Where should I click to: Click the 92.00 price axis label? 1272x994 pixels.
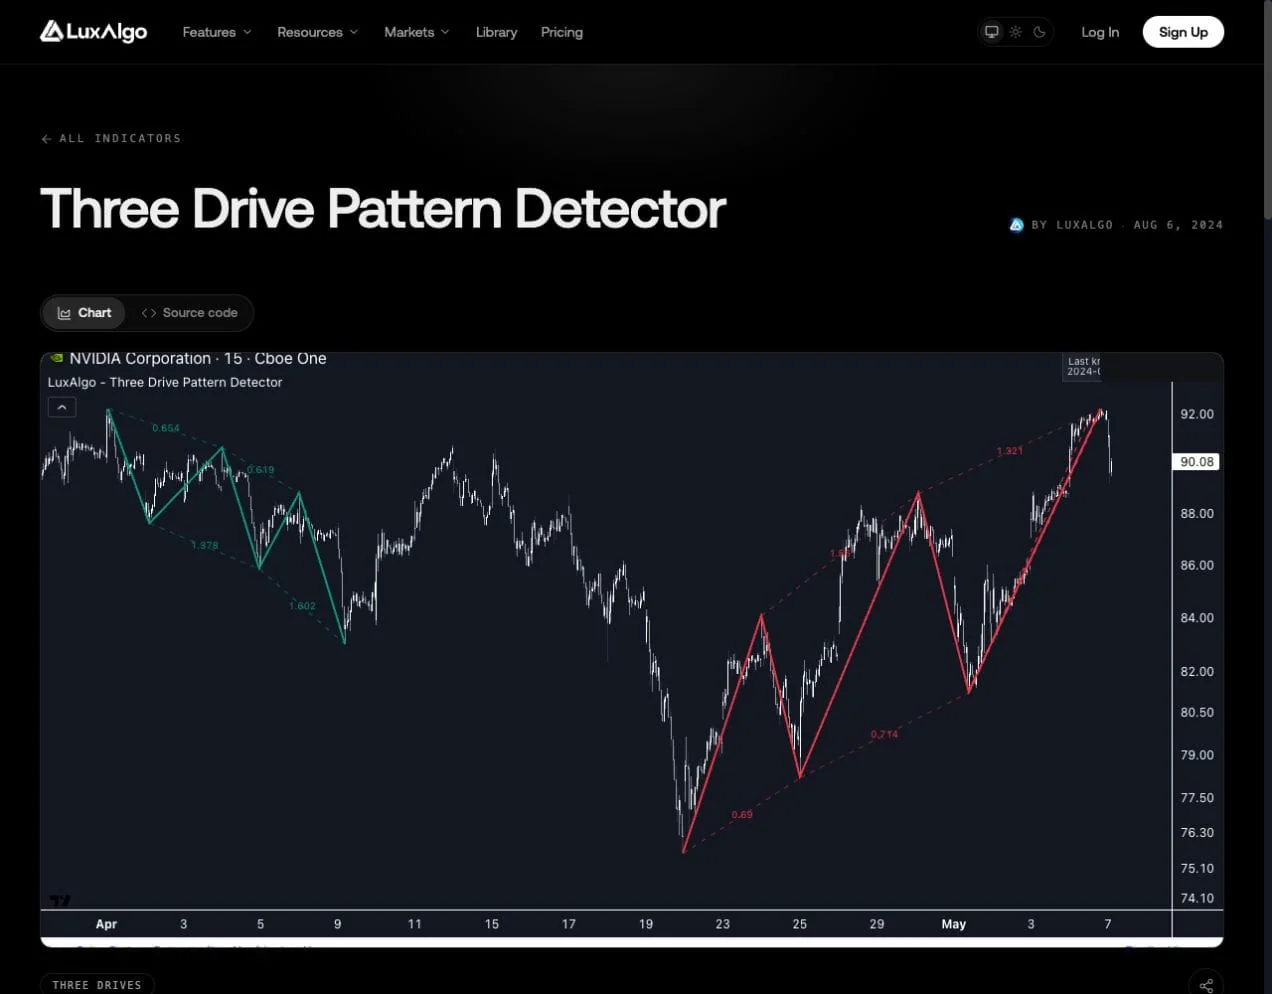click(x=1197, y=414)
